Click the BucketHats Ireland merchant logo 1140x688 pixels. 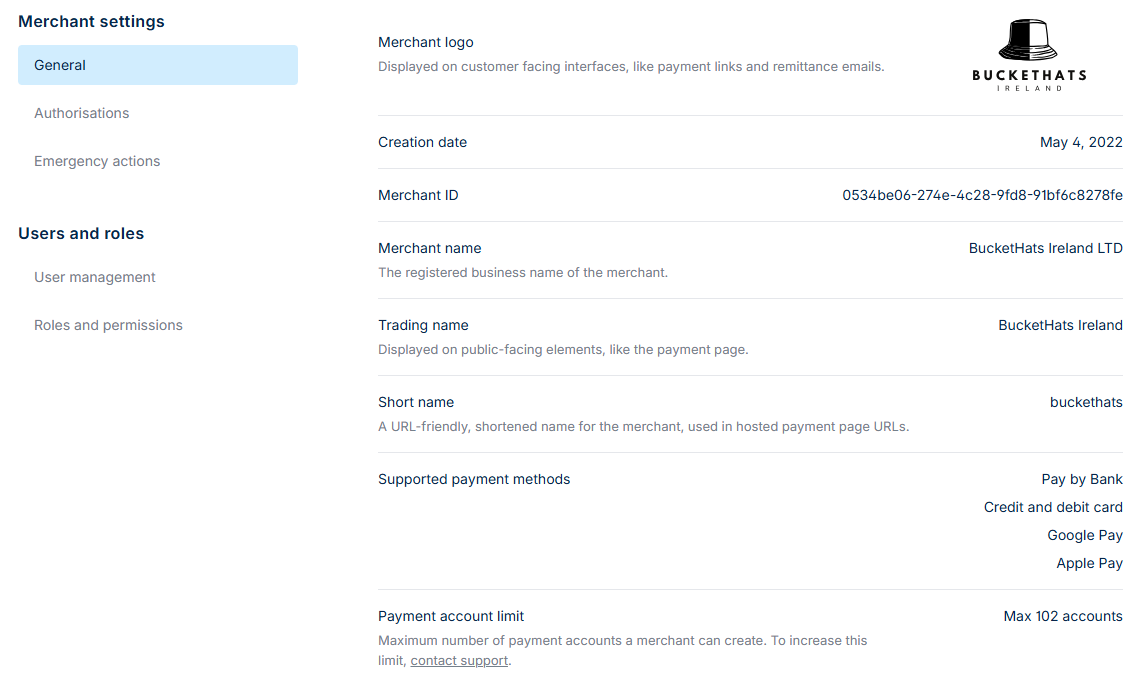coord(1029,56)
